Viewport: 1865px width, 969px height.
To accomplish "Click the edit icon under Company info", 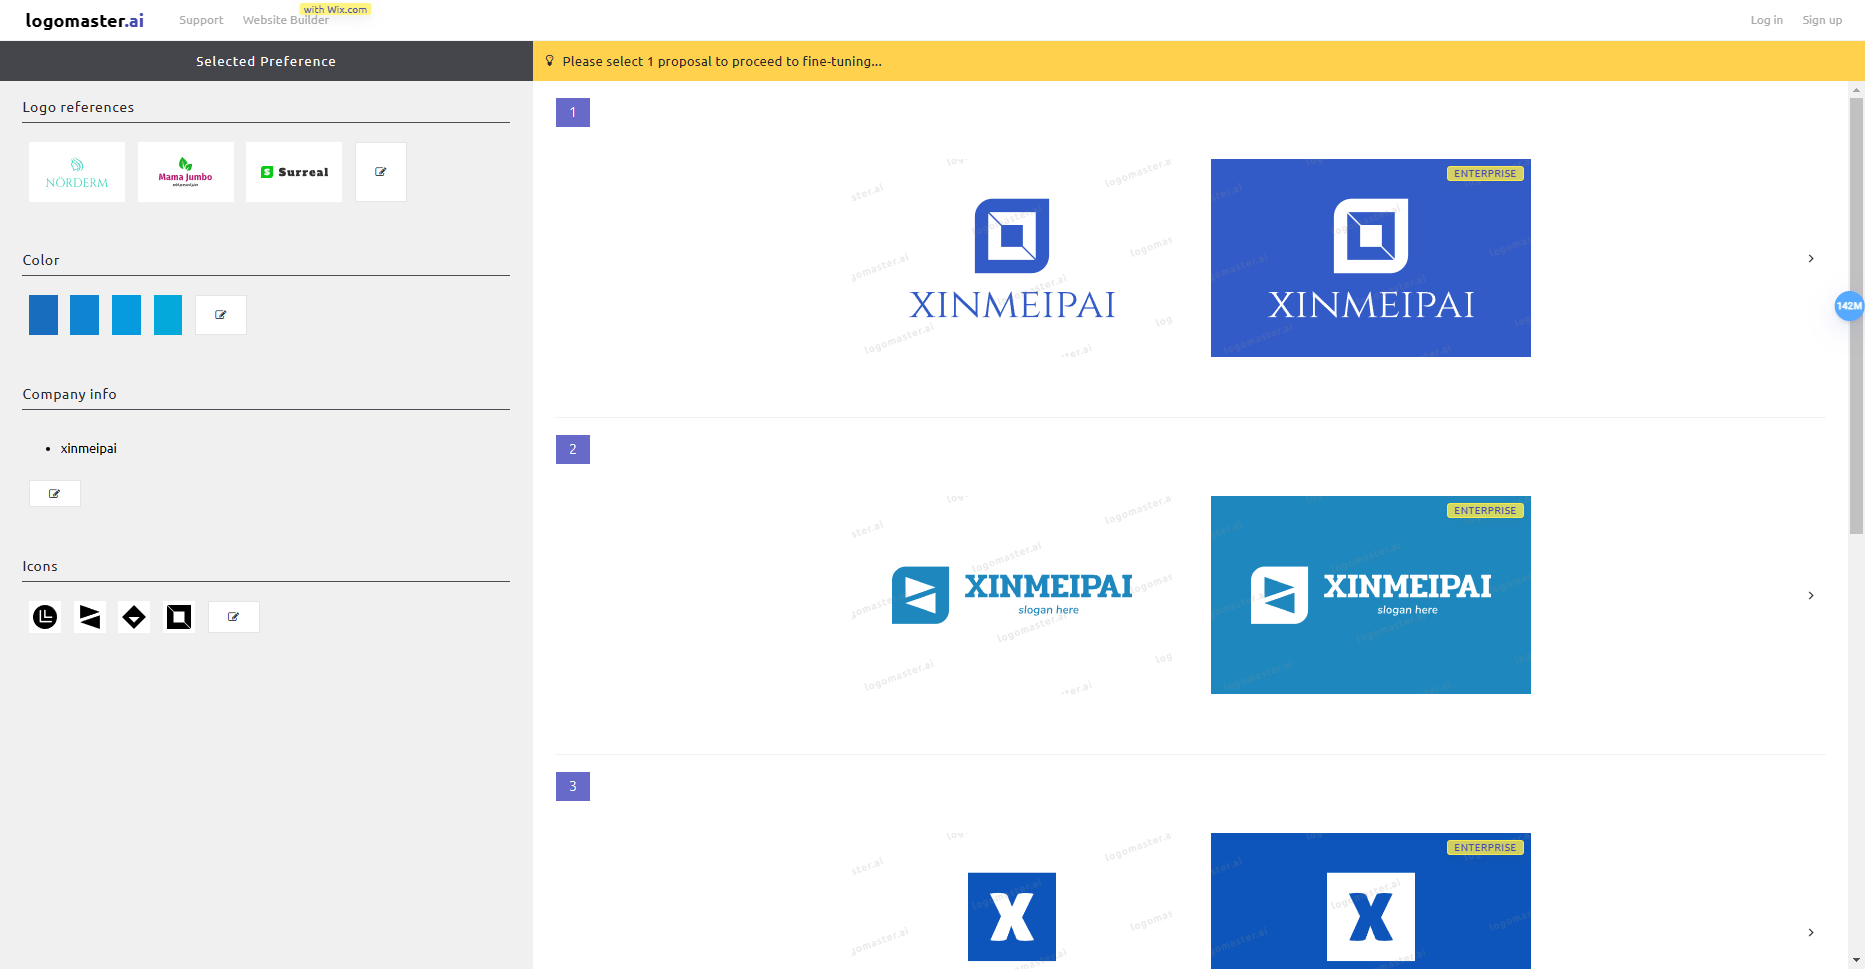I will coord(54,493).
